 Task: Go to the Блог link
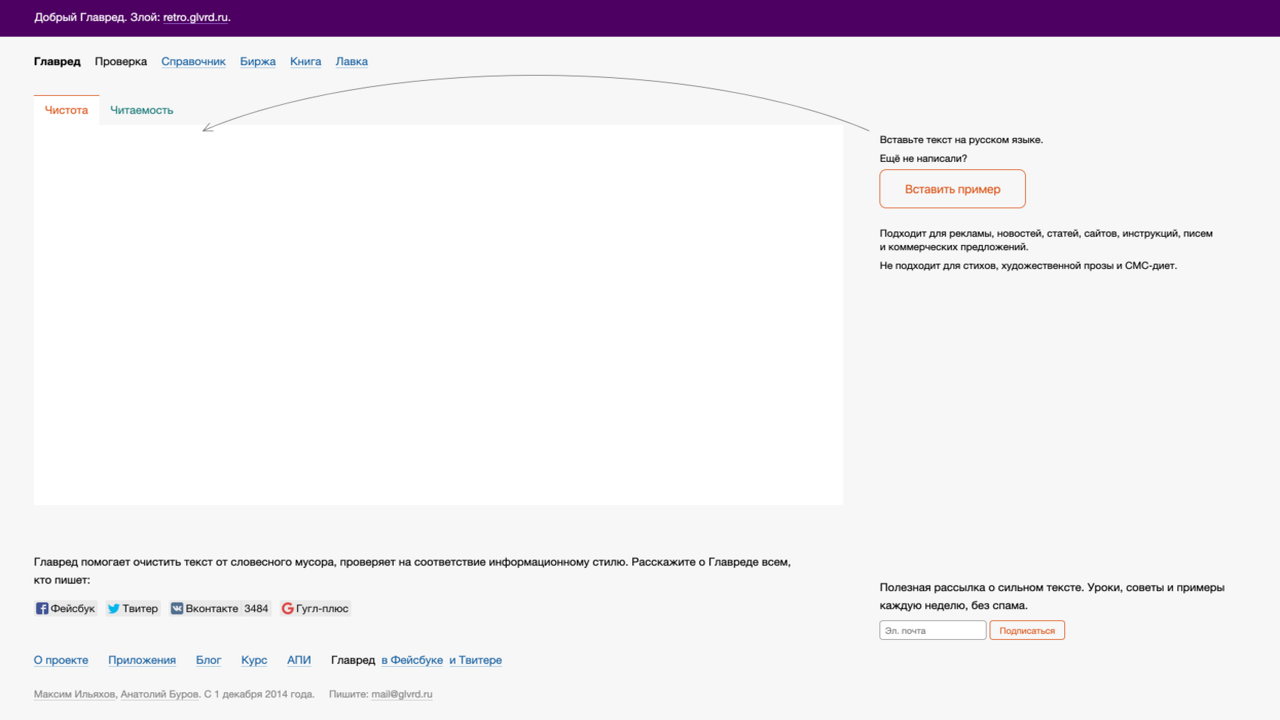tap(208, 660)
